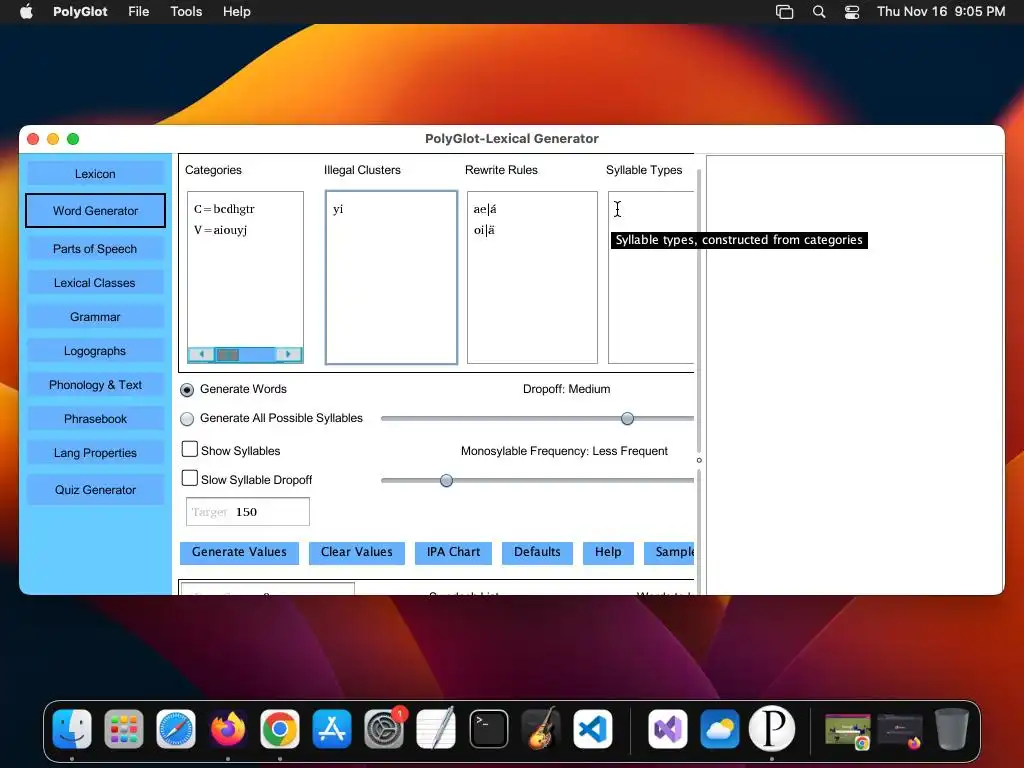Open Google Chrome from the dock
Screen dimensions: 1024x768
[x=280, y=728]
